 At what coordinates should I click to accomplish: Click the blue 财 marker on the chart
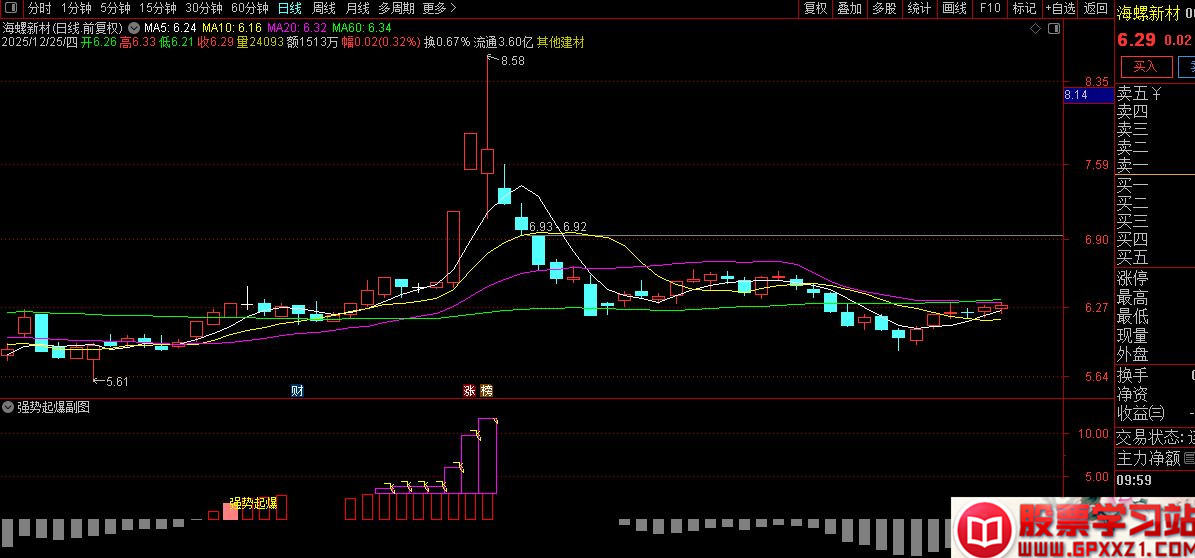tap(297, 390)
